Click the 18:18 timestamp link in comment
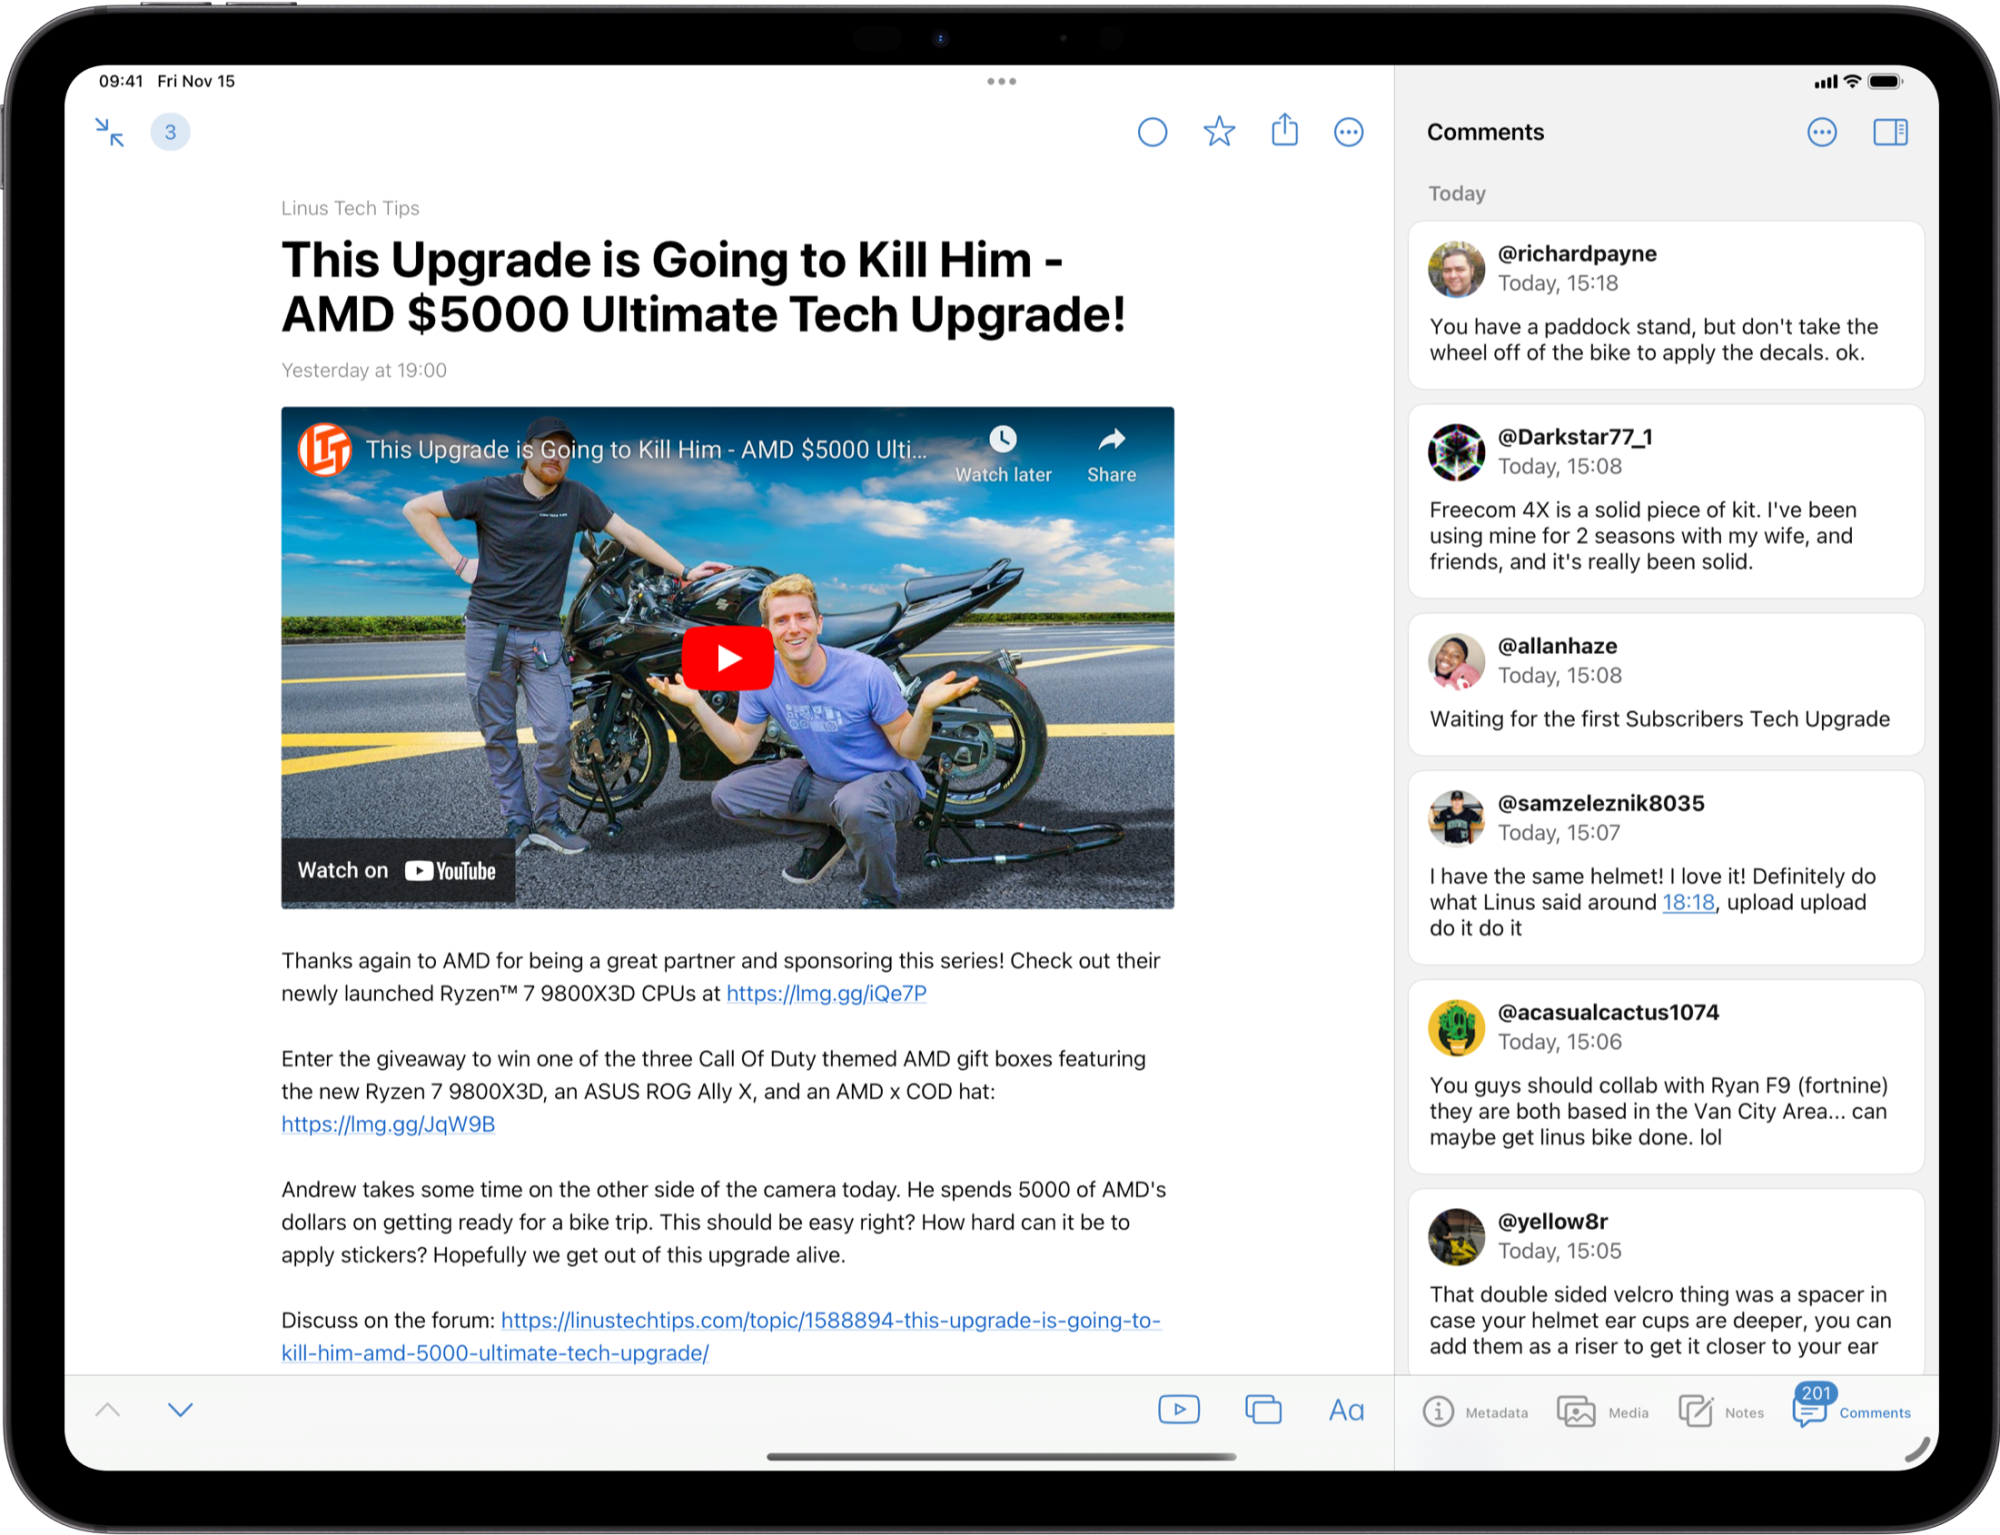2000x1535 pixels. click(x=1688, y=902)
